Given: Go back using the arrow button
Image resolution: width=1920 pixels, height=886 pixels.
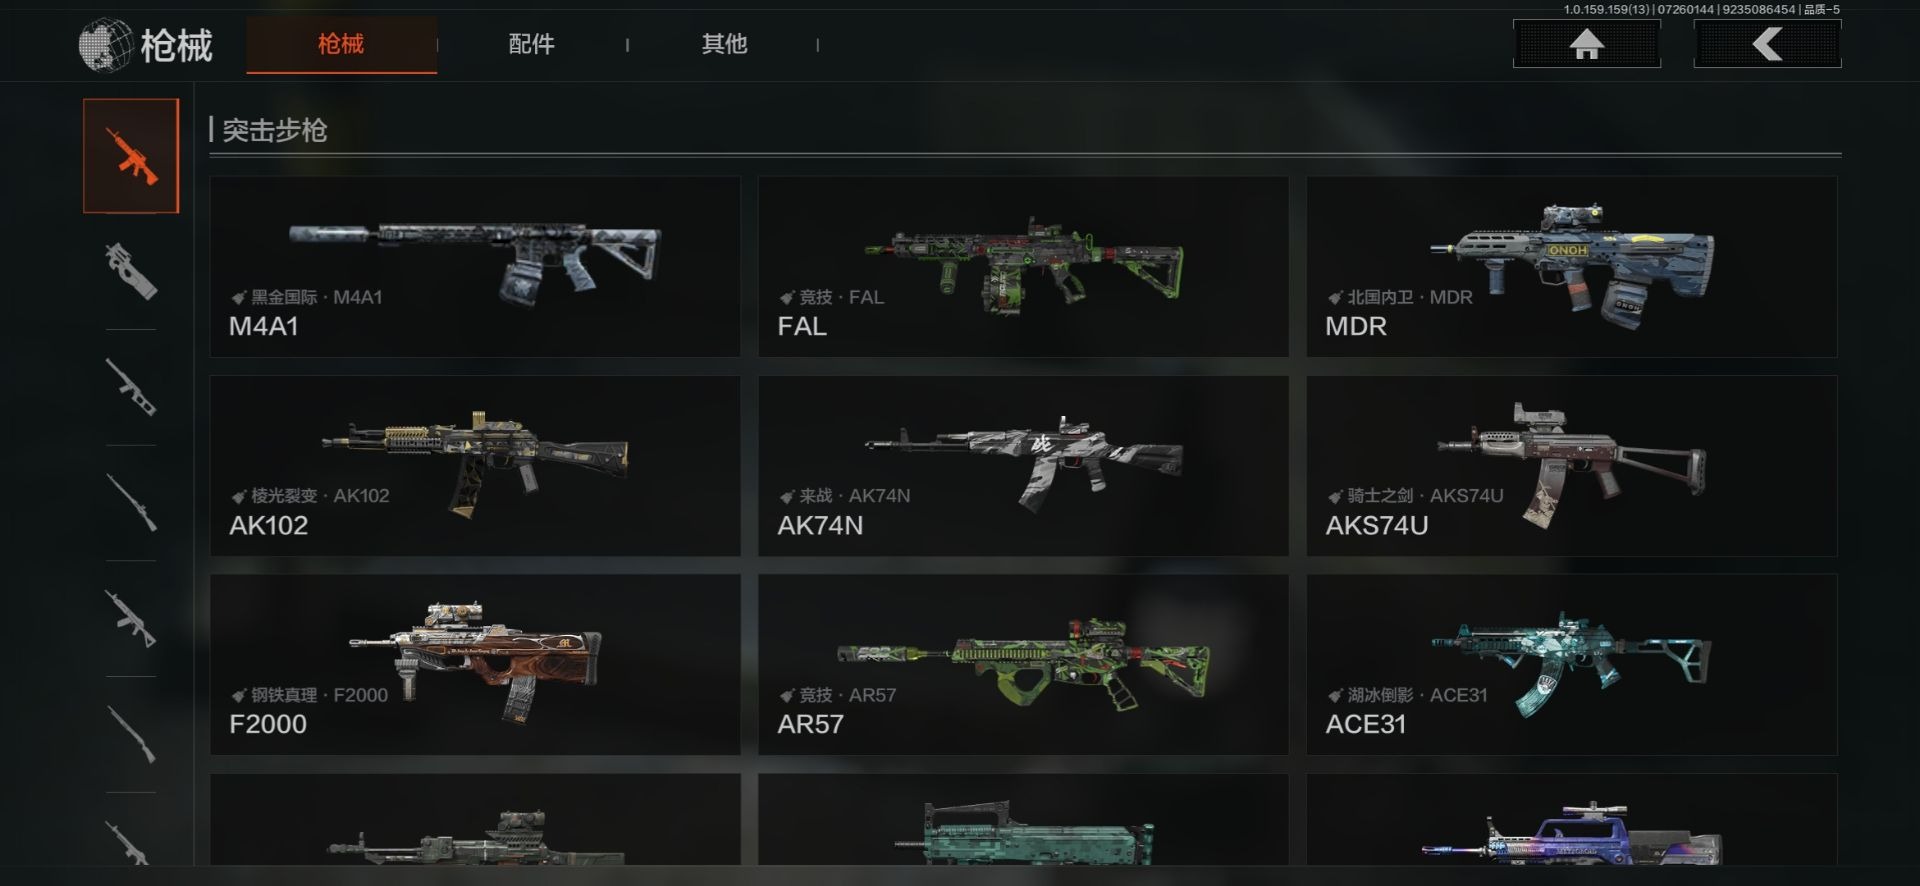Looking at the screenshot, I should (x=1767, y=44).
